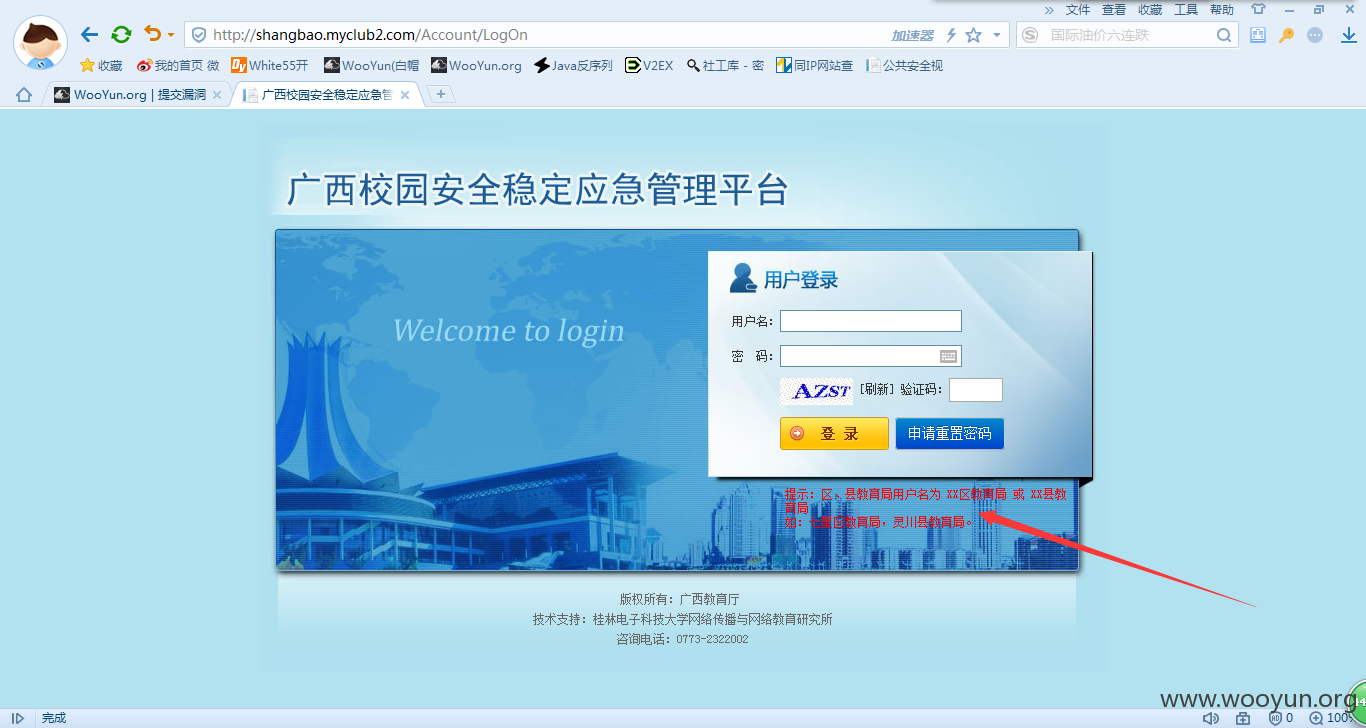Open a new tab with the plus button
1366x728 pixels.
[441, 94]
